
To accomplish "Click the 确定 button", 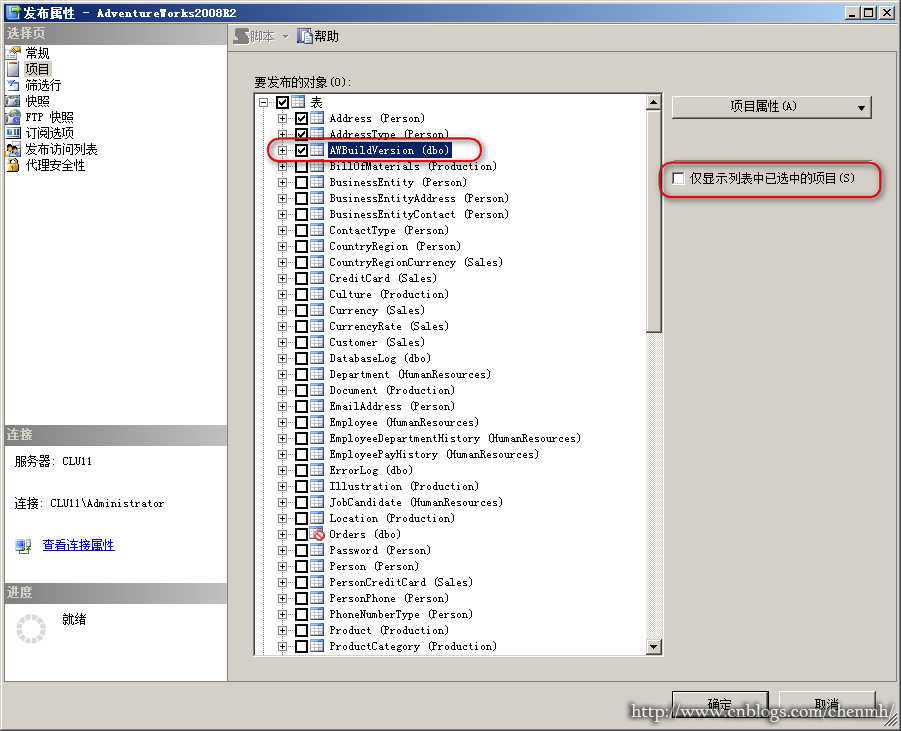I will 720,703.
